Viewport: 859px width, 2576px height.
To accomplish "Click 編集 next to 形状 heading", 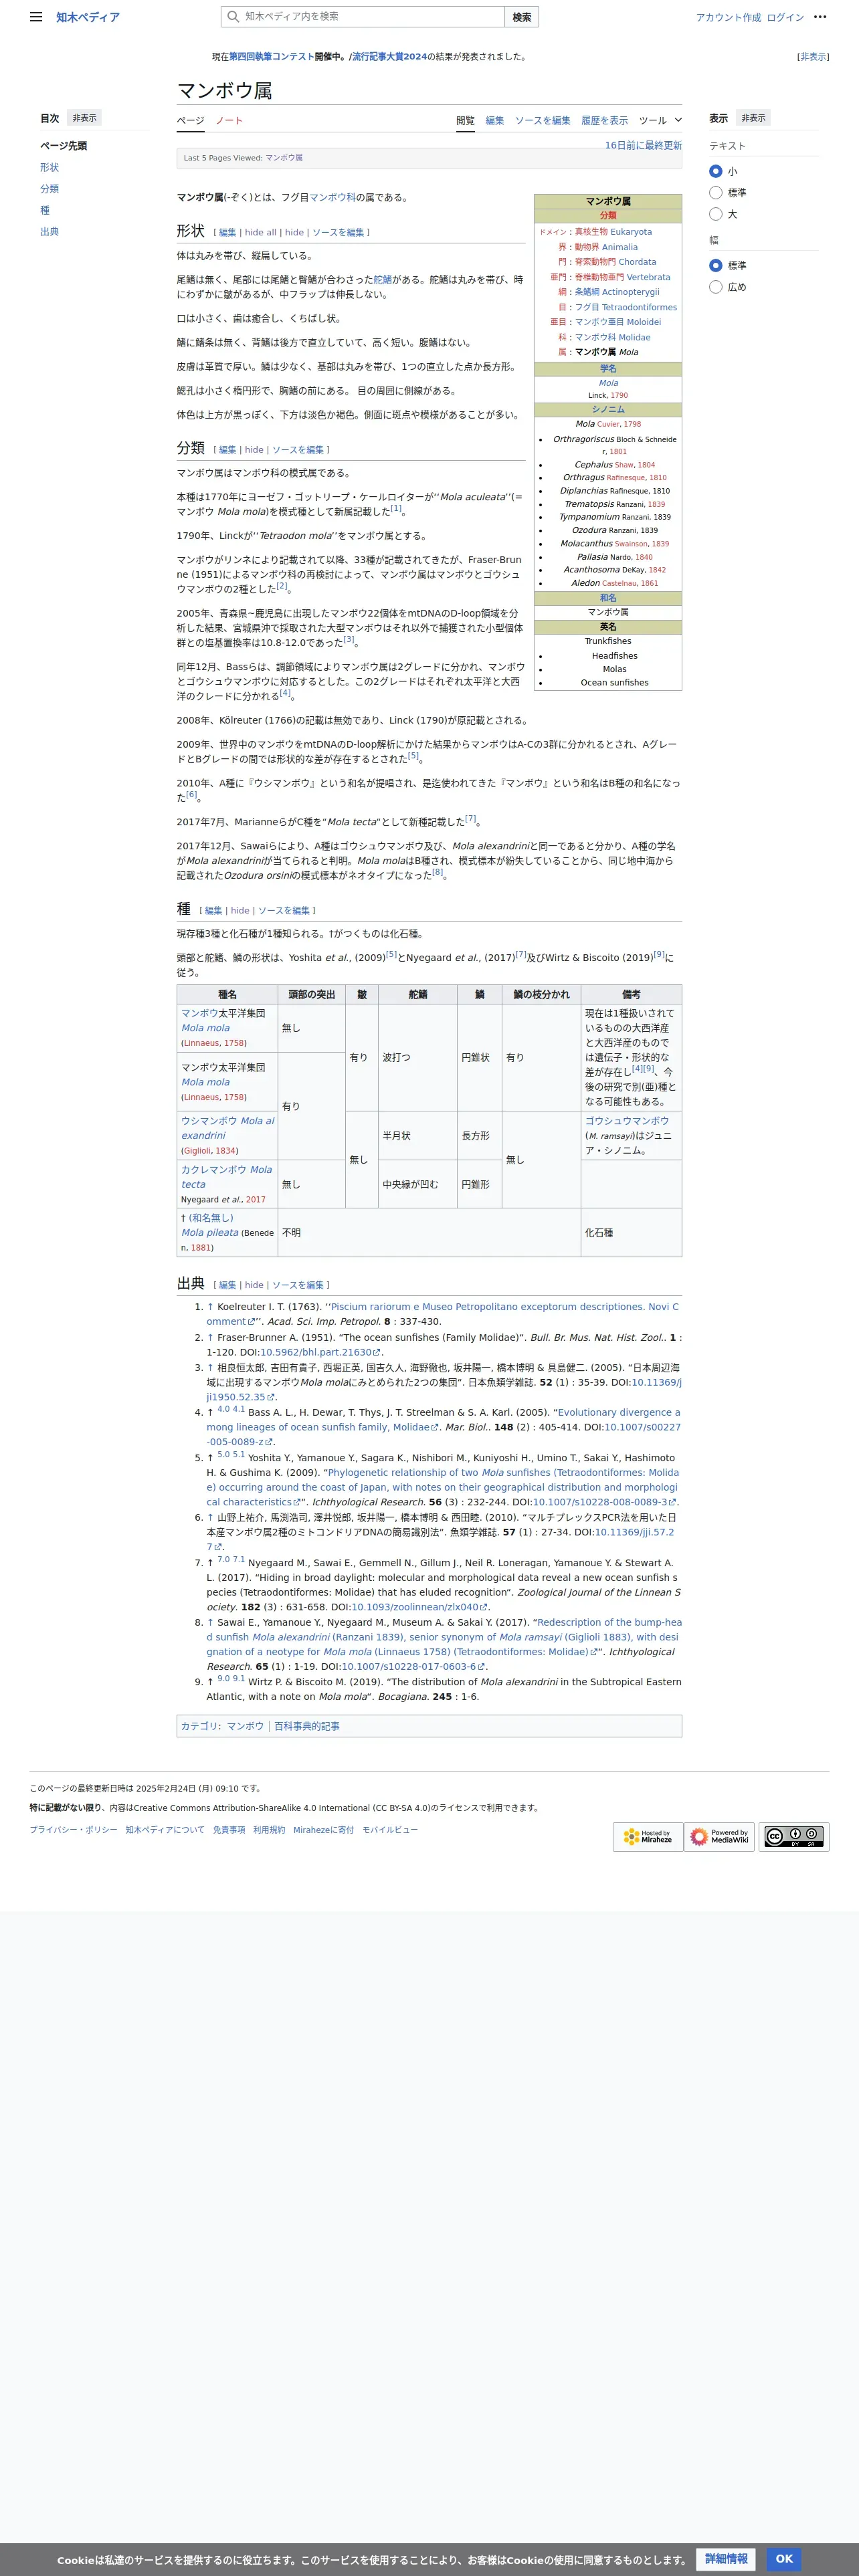I will (x=227, y=232).
